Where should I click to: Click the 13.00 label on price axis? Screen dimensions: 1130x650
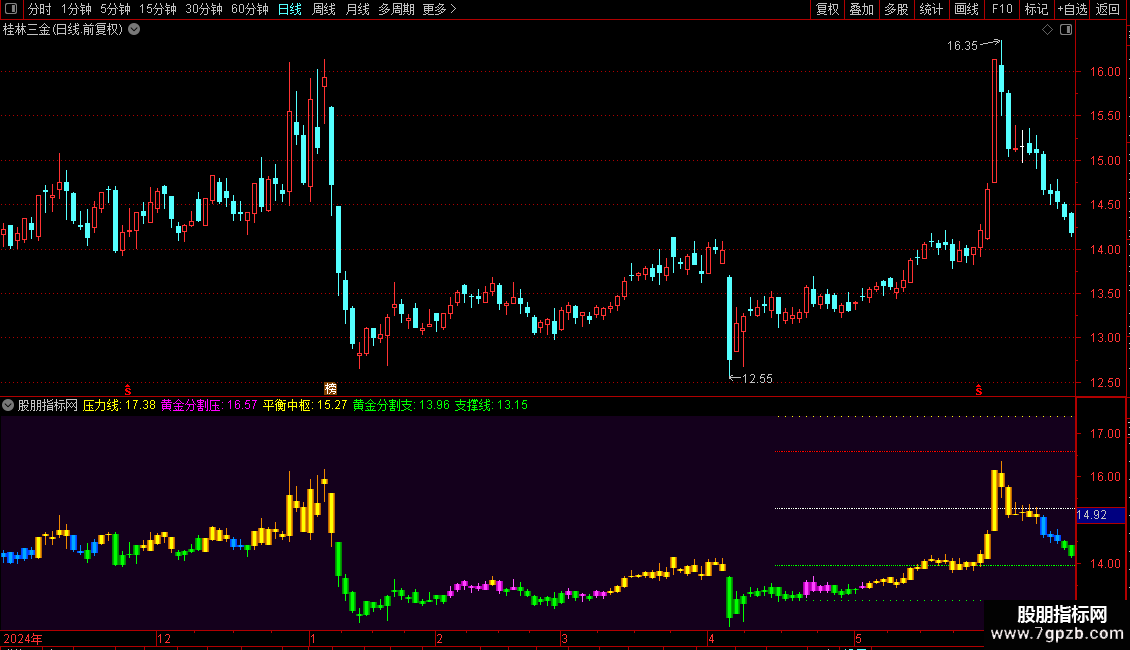[1105, 338]
